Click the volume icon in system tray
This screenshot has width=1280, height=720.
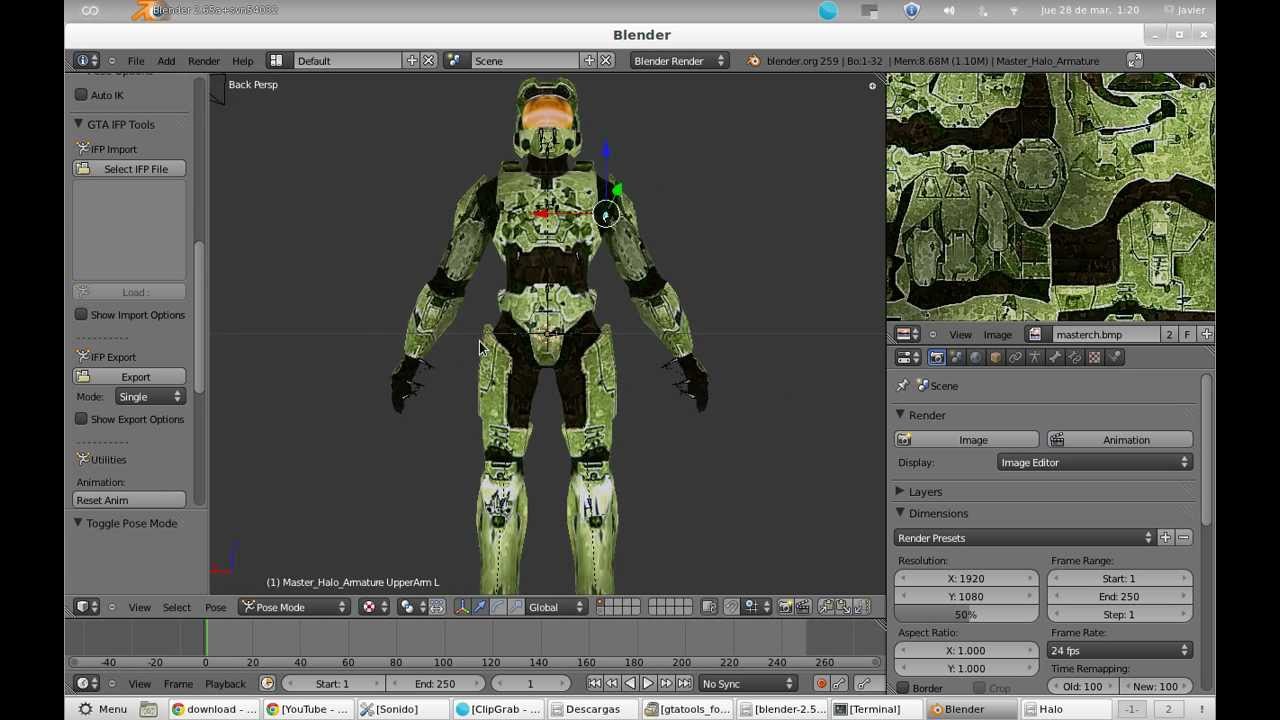pos(948,11)
